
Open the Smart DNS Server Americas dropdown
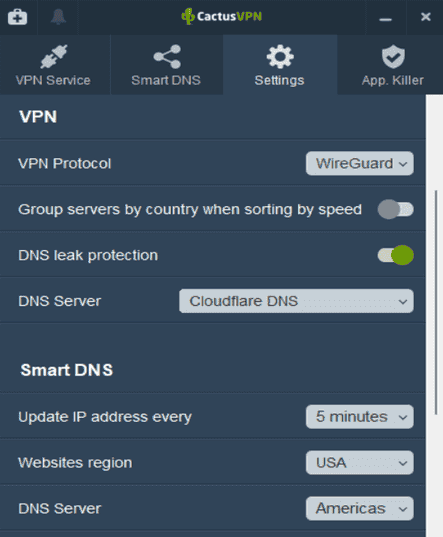pyautogui.click(x=360, y=509)
